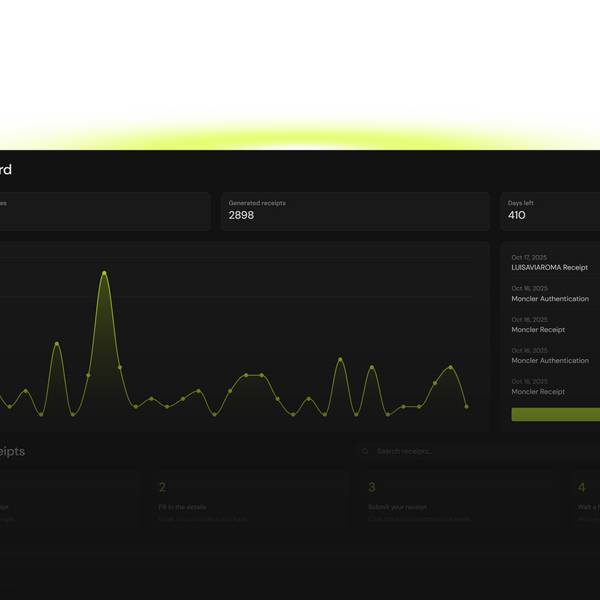Select the tallest peak point on chart
This screenshot has width=600, height=600.
[x=104, y=272]
